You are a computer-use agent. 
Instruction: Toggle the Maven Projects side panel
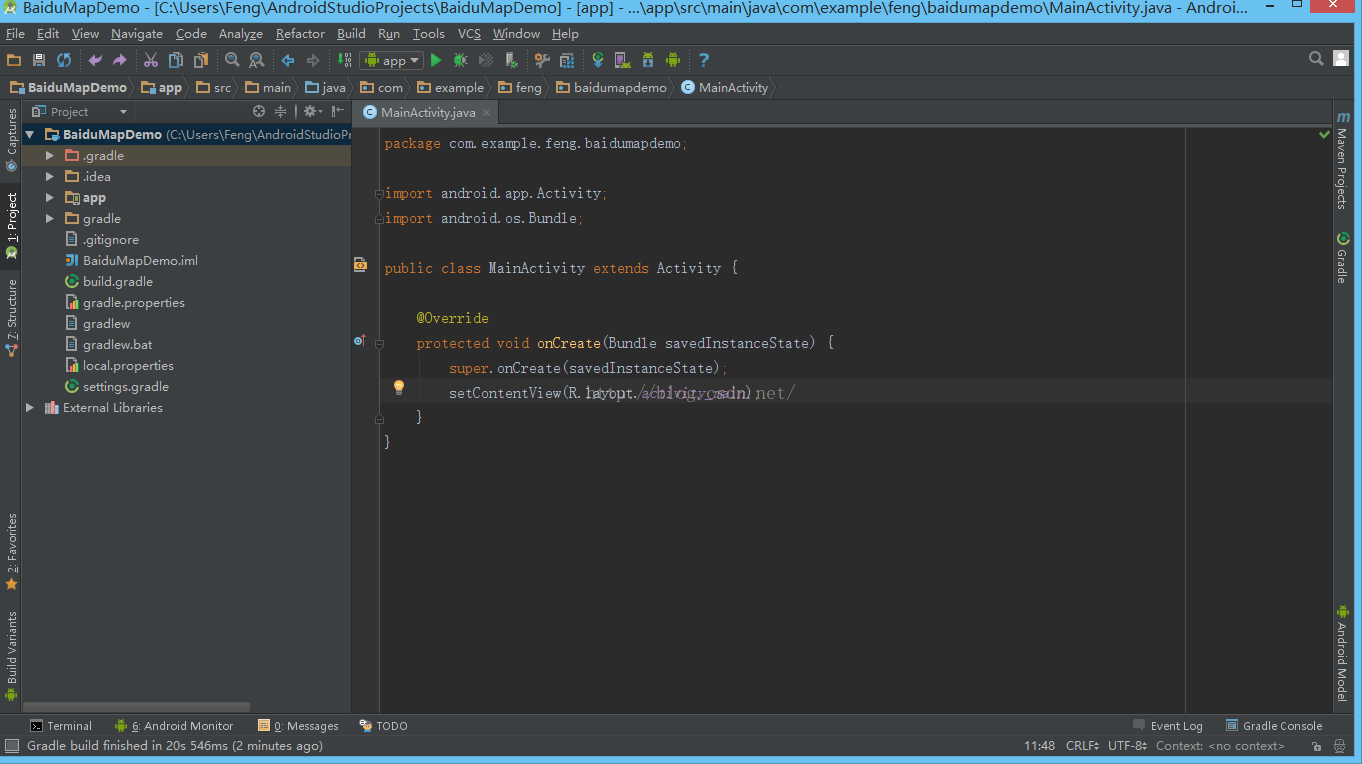1342,160
